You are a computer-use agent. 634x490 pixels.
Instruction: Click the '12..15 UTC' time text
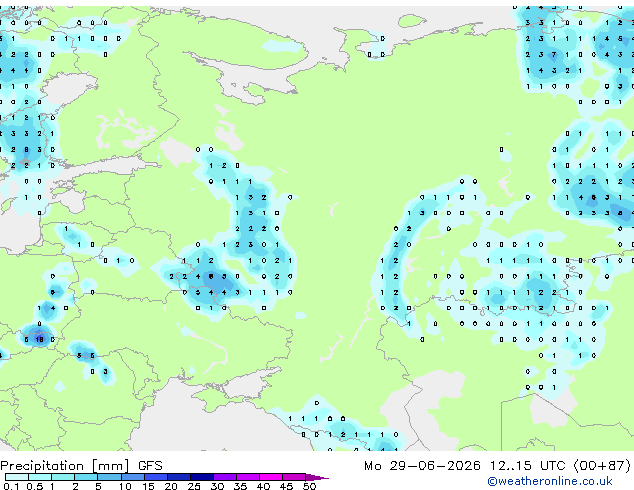(528, 466)
